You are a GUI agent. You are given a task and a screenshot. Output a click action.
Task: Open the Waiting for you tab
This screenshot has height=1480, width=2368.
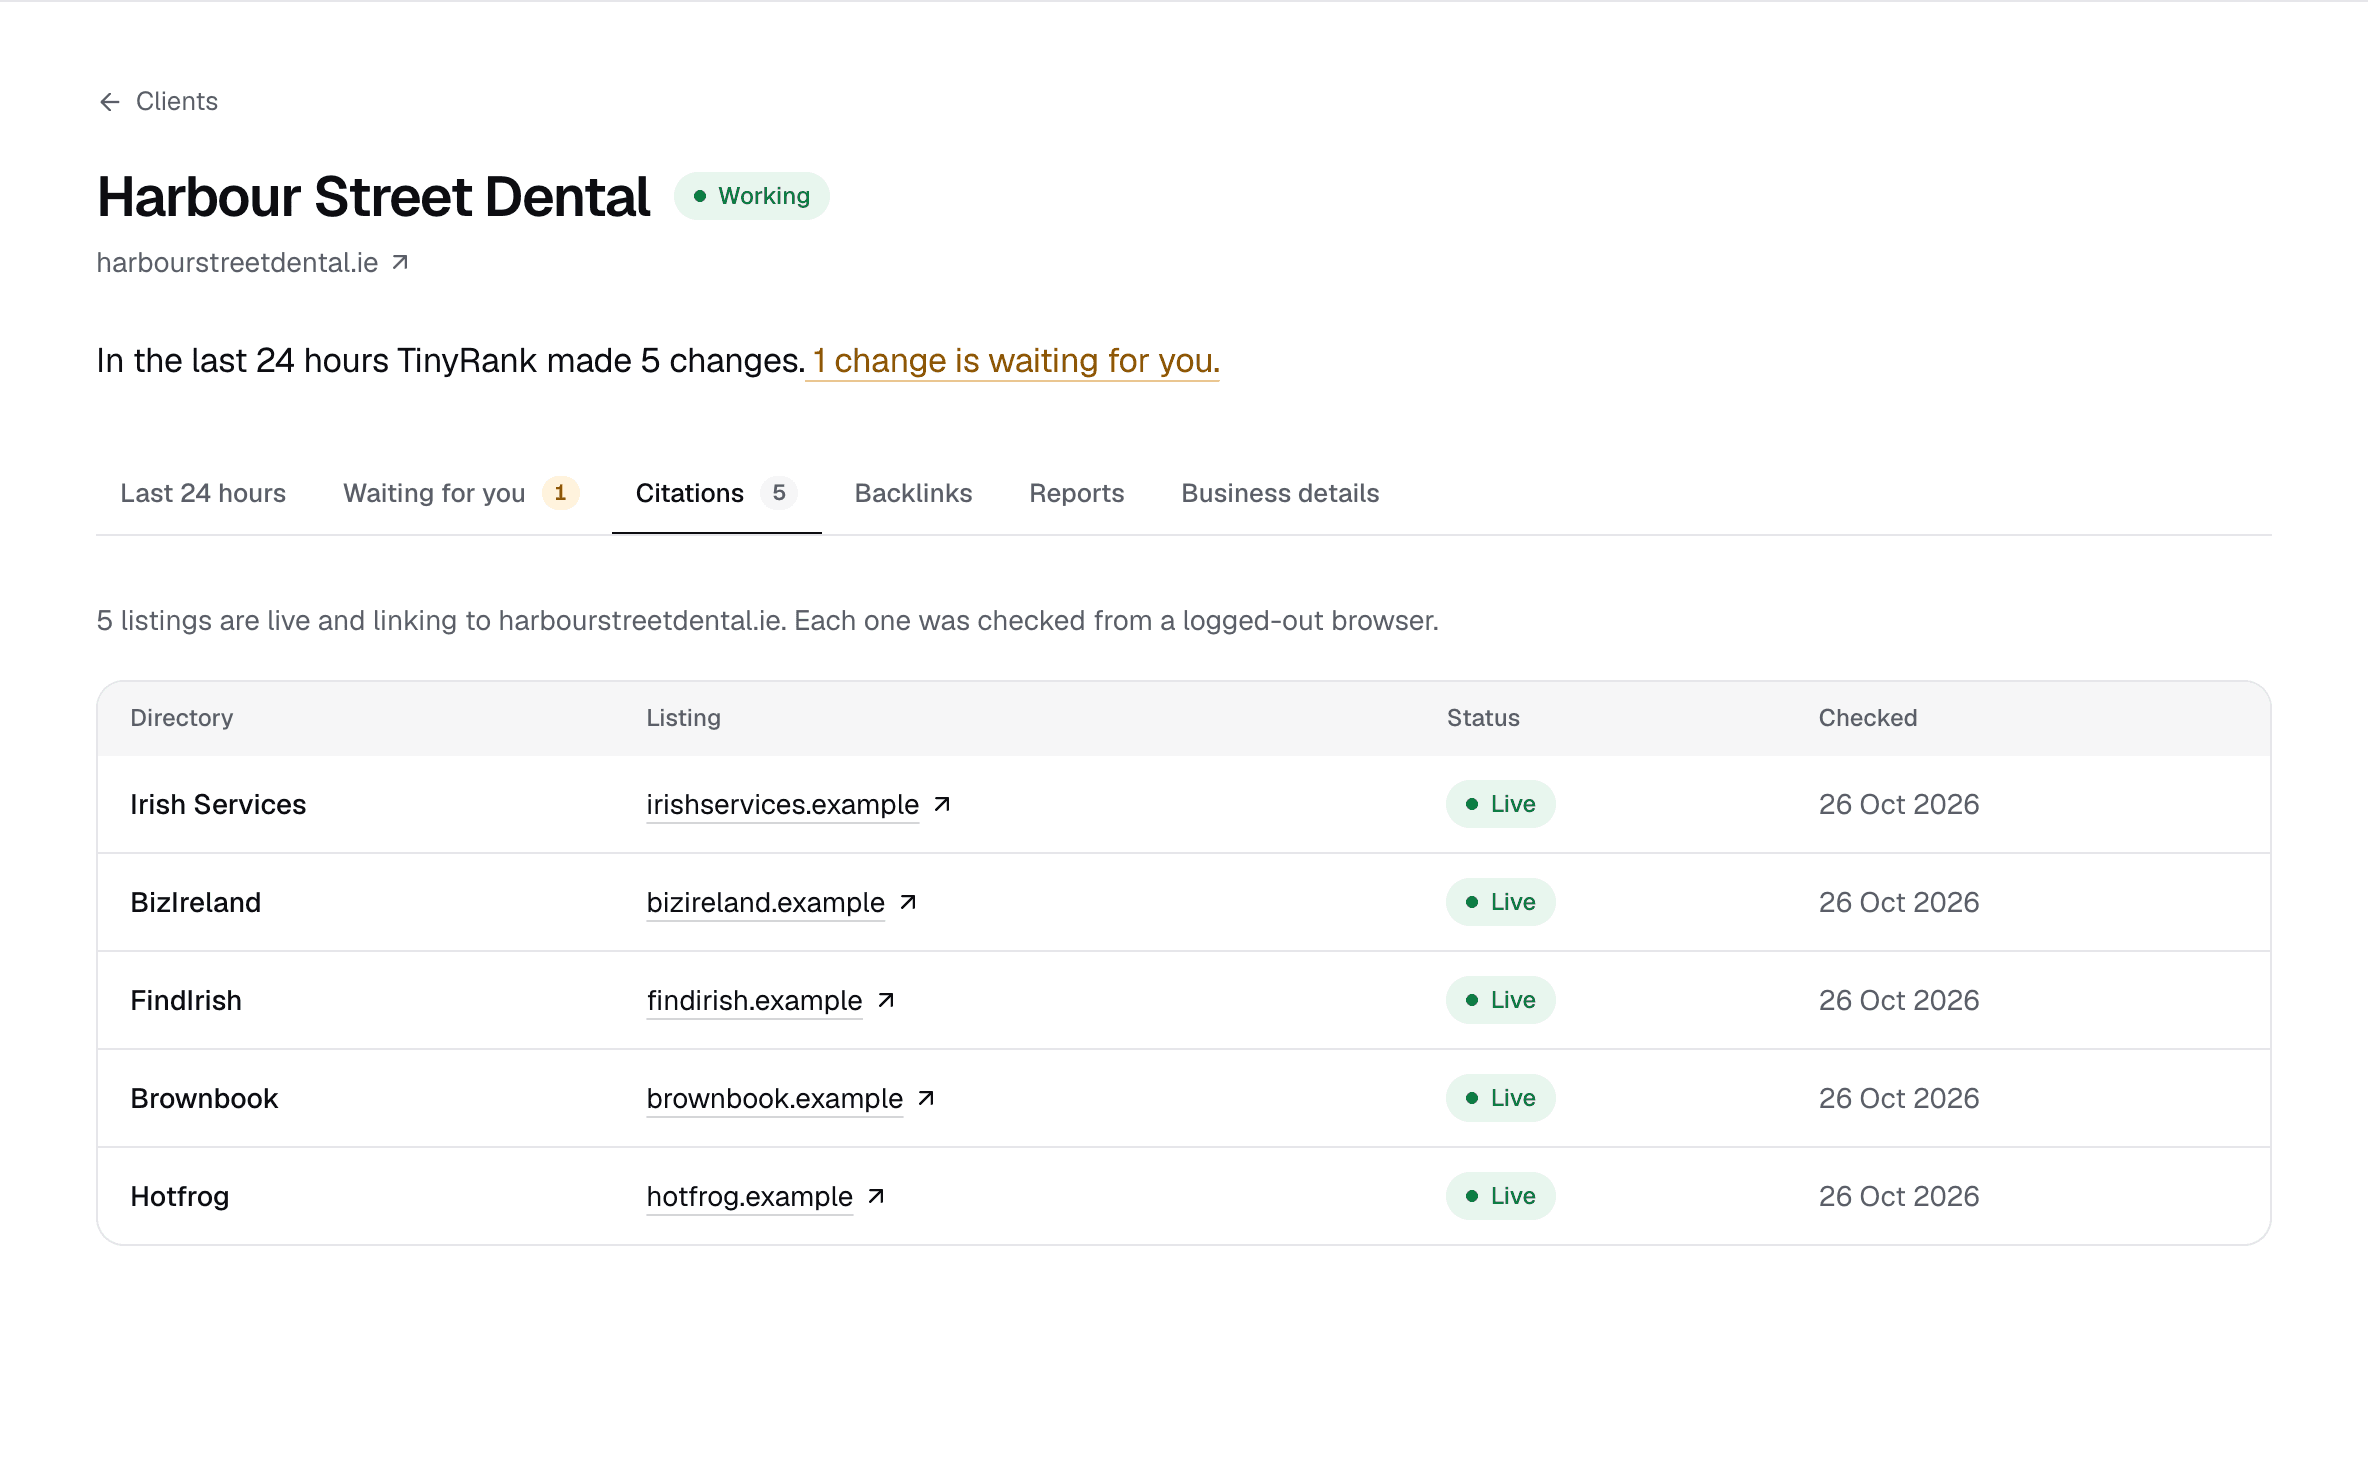(x=461, y=493)
